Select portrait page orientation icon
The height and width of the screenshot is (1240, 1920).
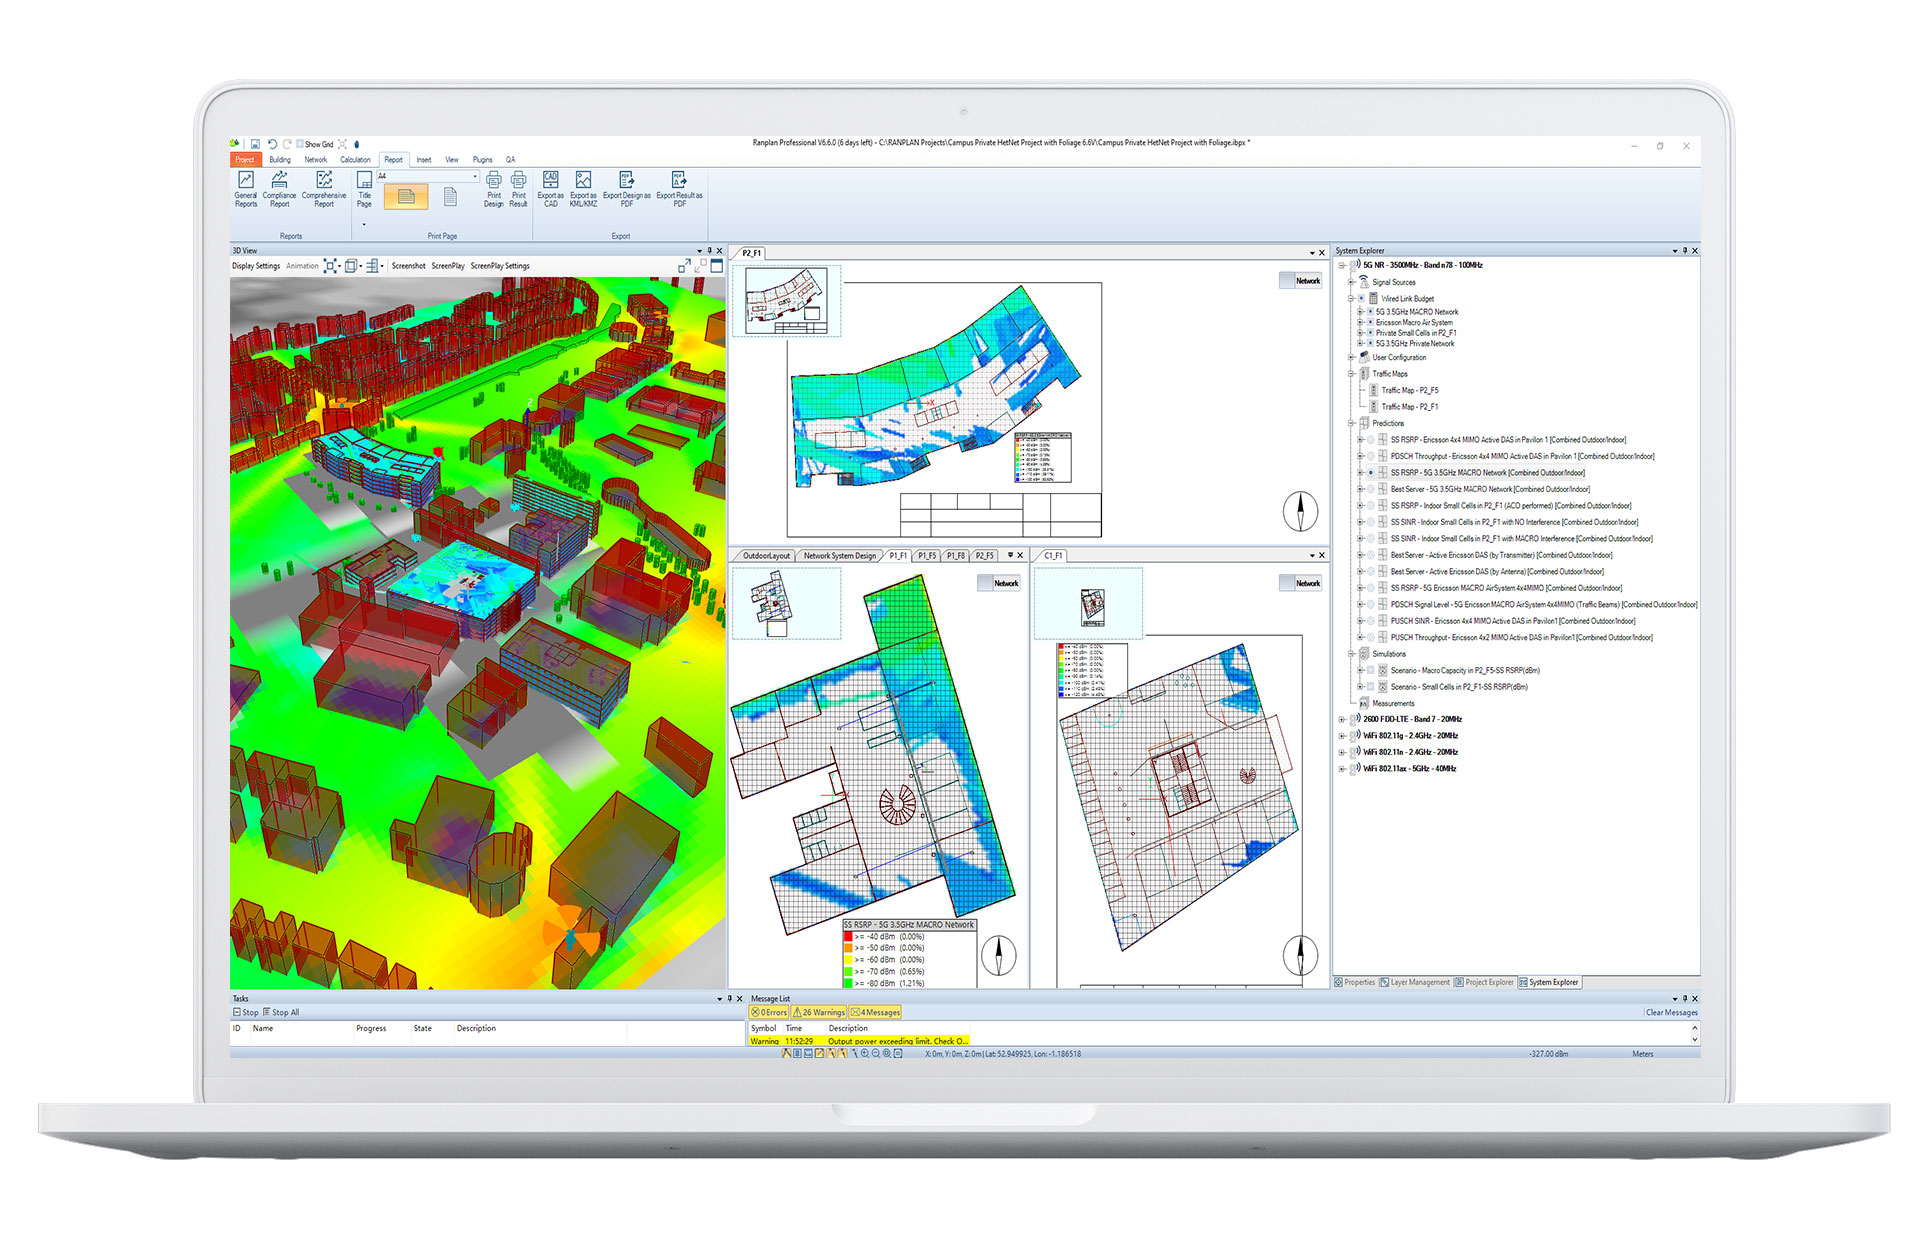point(450,197)
